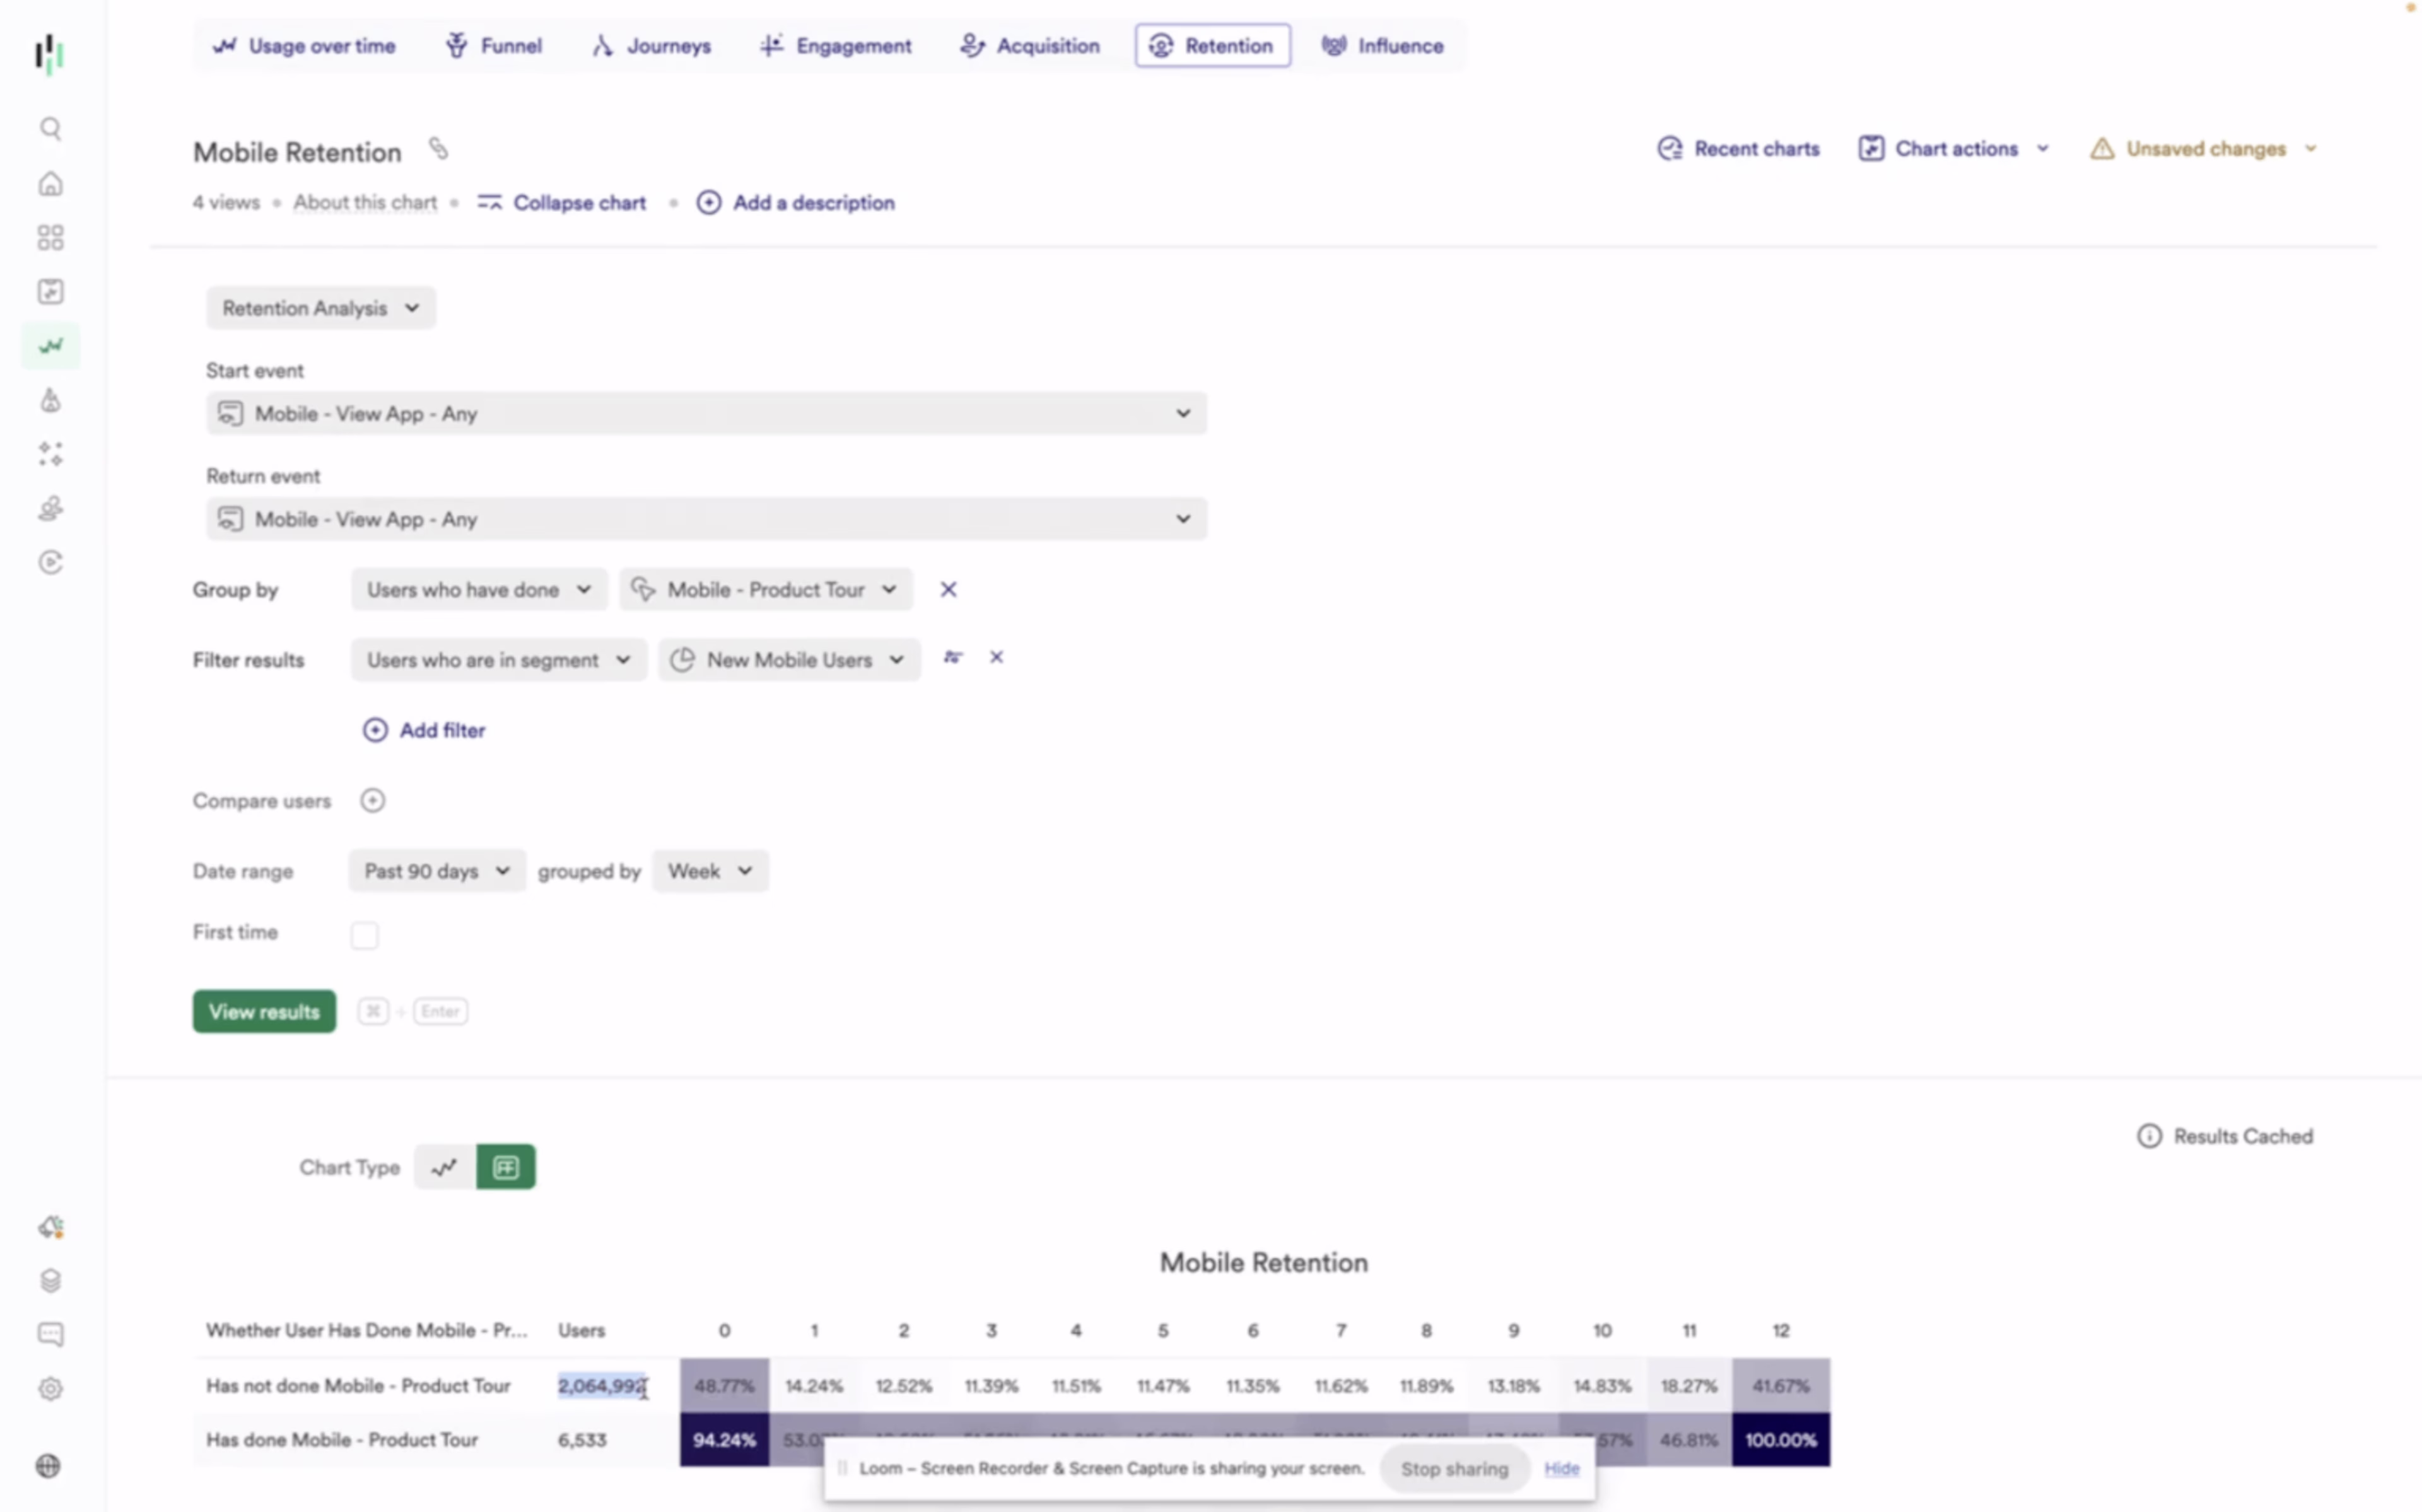
Task: Remove the Group by row with X
Action: [948, 590]
